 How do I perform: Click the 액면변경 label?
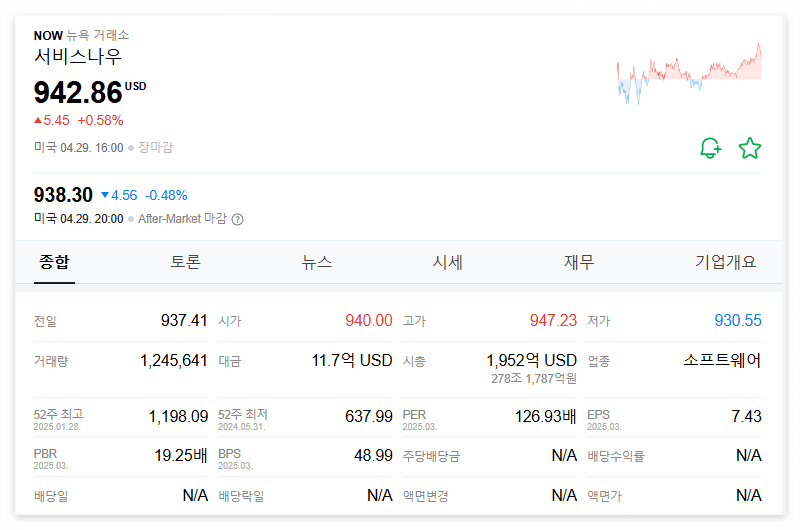pos(426,496)
